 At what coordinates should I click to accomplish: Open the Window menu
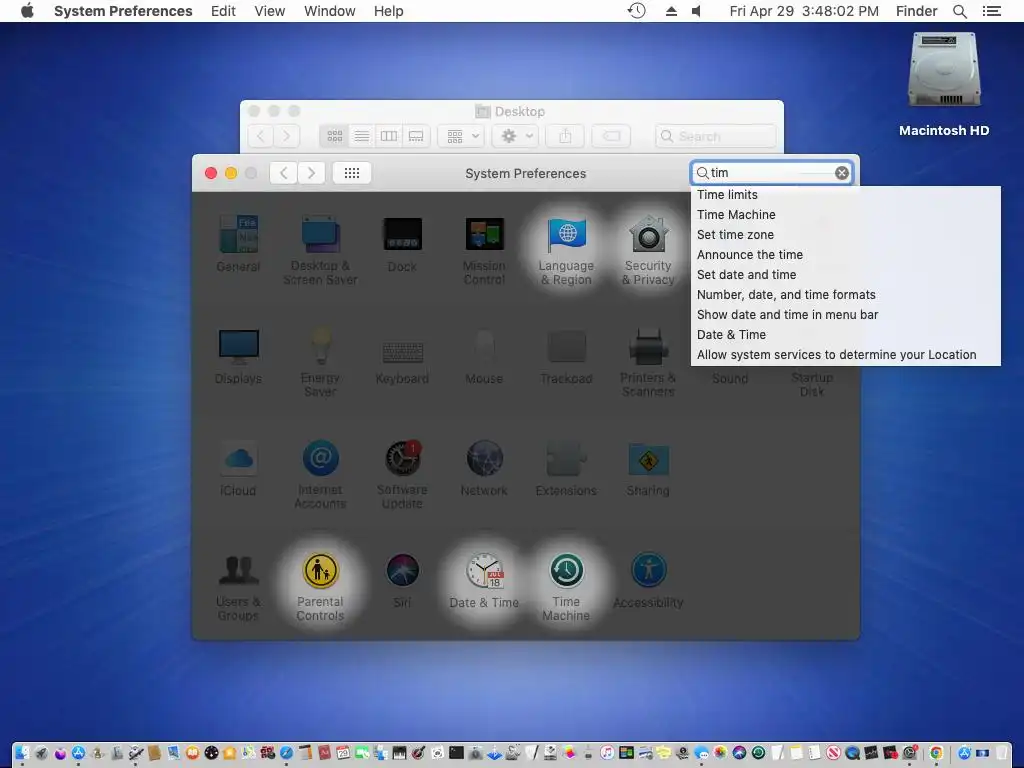click(x=330, y=11)
